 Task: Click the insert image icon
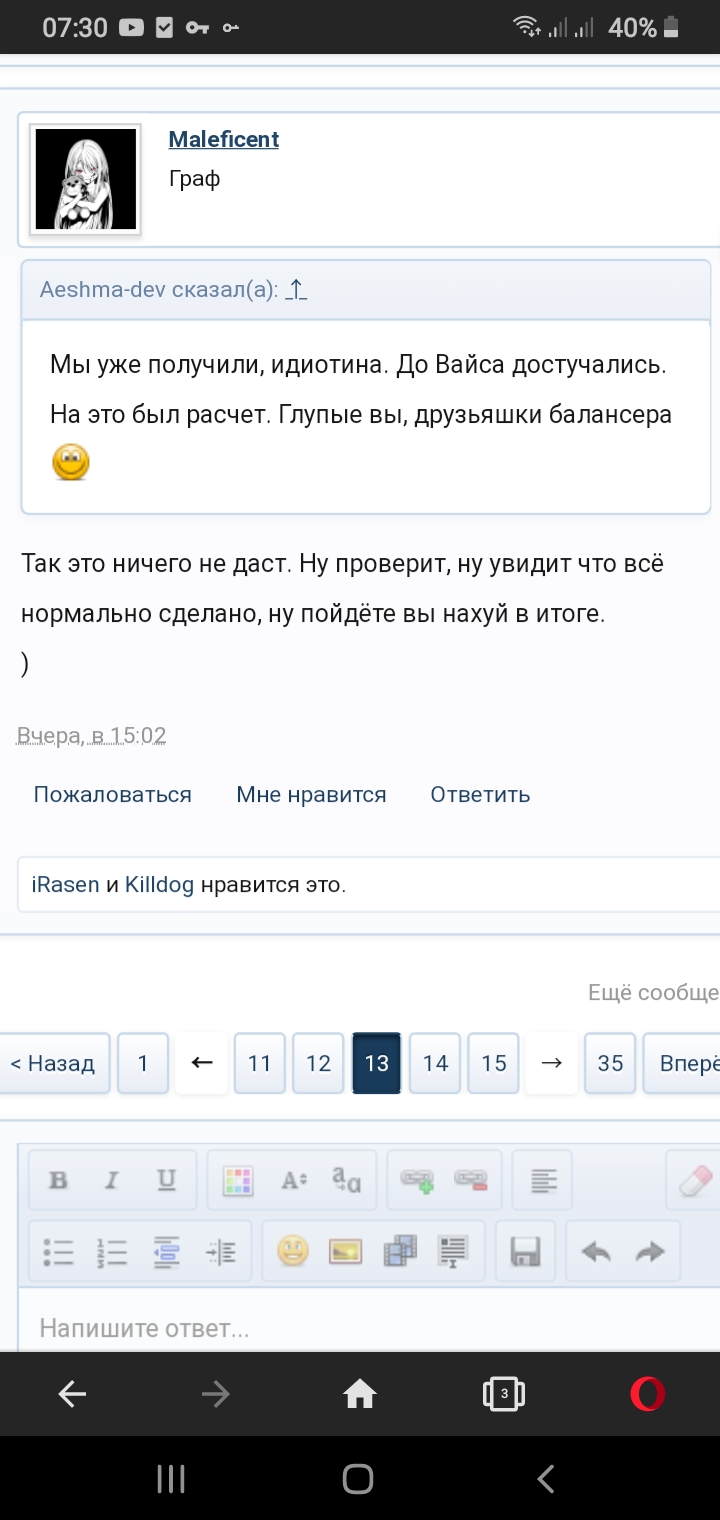coord(345,1251)
